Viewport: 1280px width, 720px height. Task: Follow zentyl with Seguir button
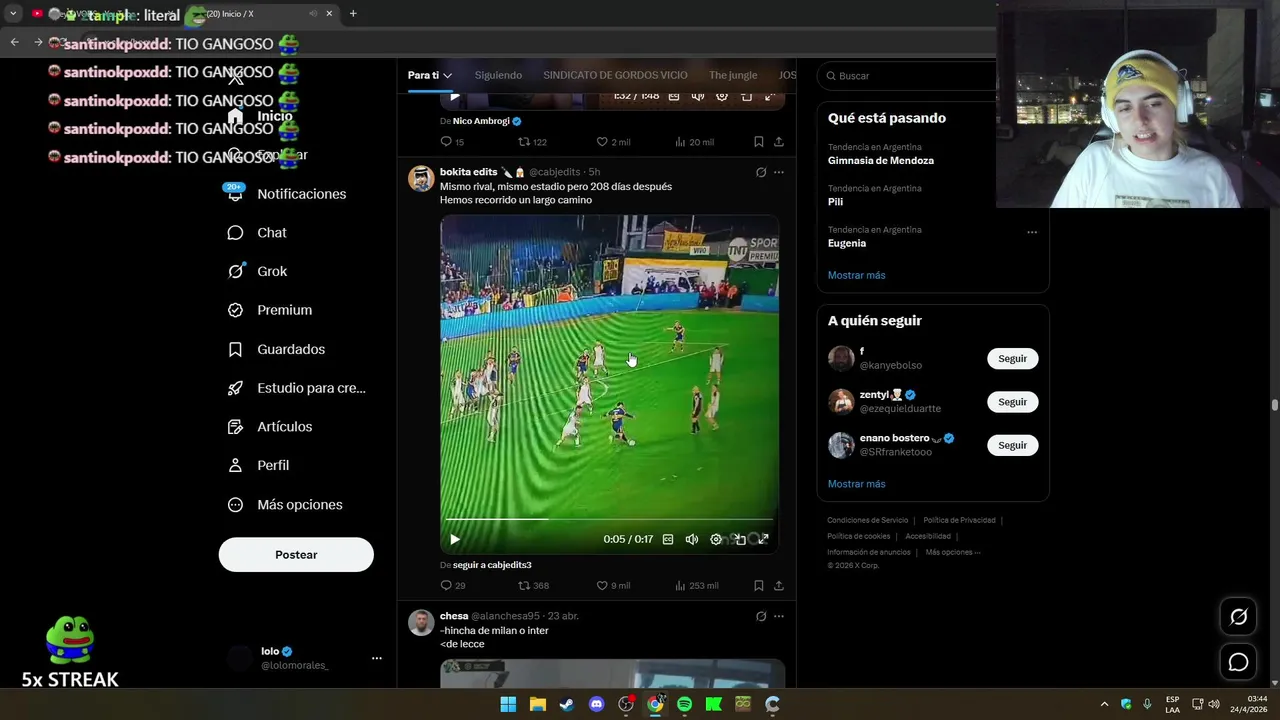[1012, 402]
